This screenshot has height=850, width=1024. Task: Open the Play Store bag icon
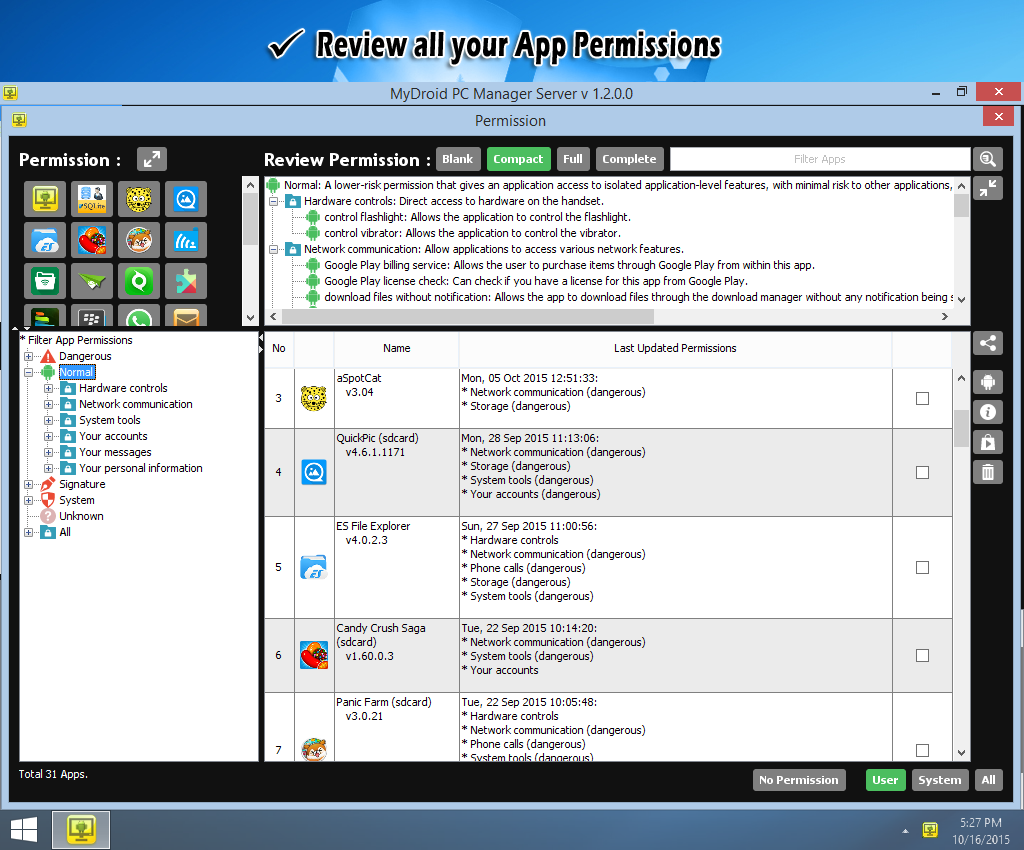988,442
